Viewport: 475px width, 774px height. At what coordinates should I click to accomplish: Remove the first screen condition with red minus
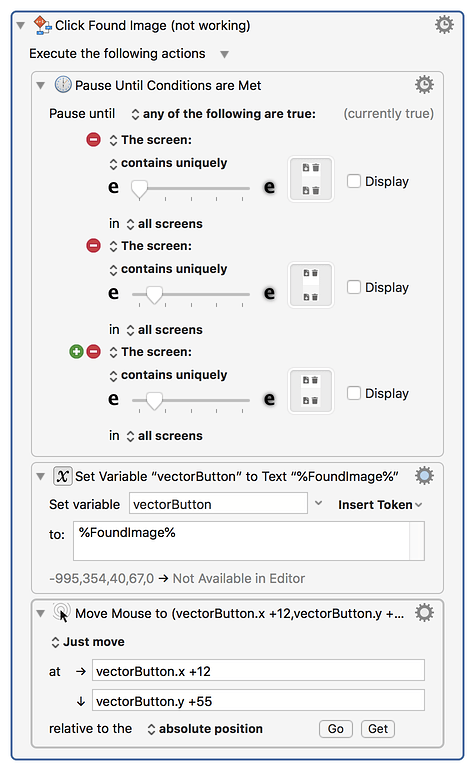[x=93, y=140]
